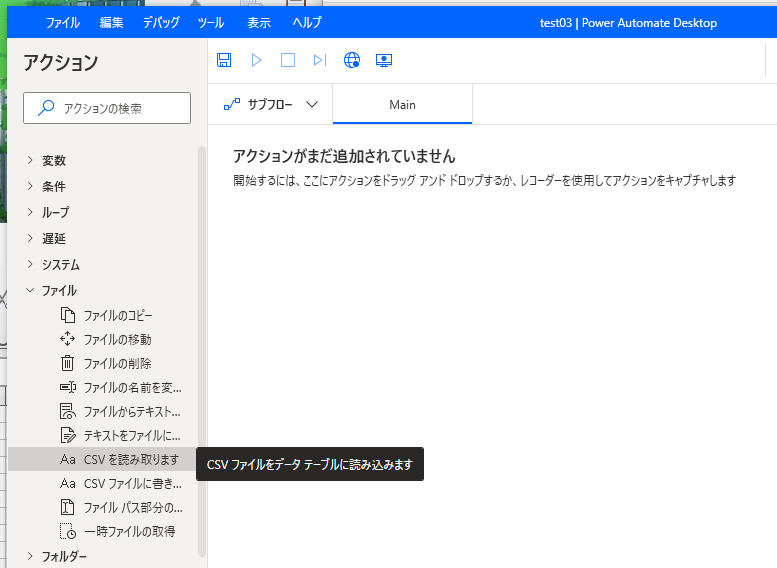Select the ファイルの名前を変... action label

tap(132, 387)
